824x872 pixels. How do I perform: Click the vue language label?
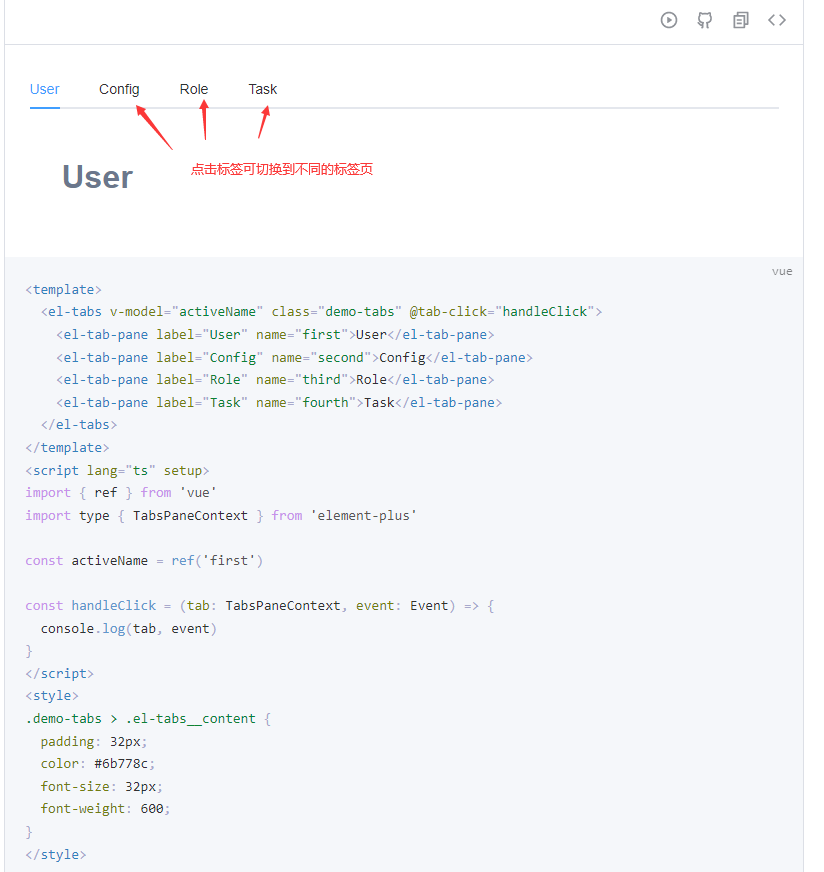[782, 271]
